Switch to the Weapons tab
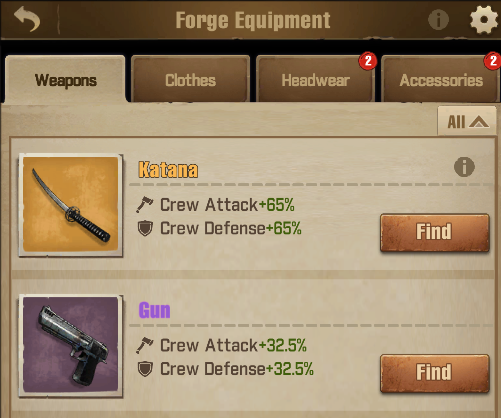 66,80
